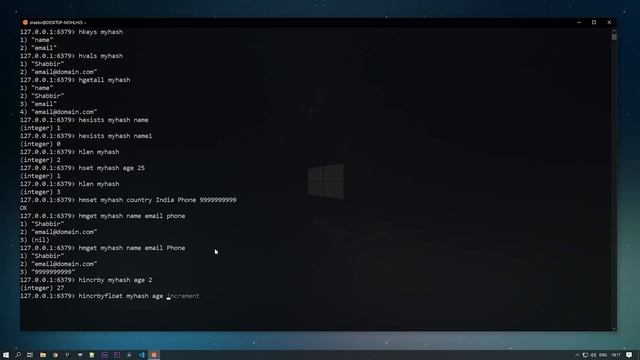Click the '3) "9999999999"' result line
The image size is (640, 360).
click(x=47, y=272)
